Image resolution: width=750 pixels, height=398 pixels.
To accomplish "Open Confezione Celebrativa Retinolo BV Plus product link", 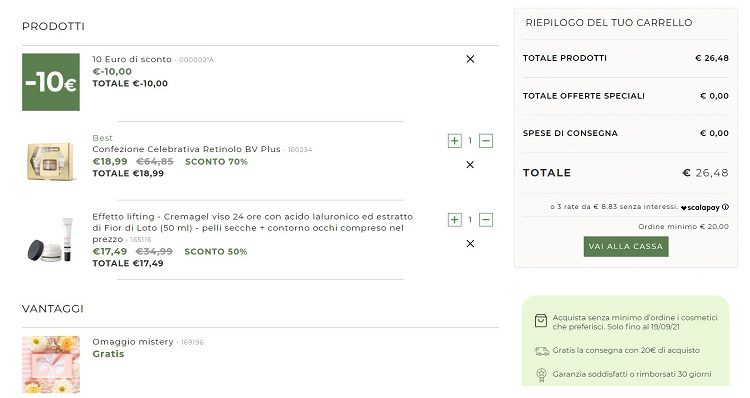I will click(186, 149).
